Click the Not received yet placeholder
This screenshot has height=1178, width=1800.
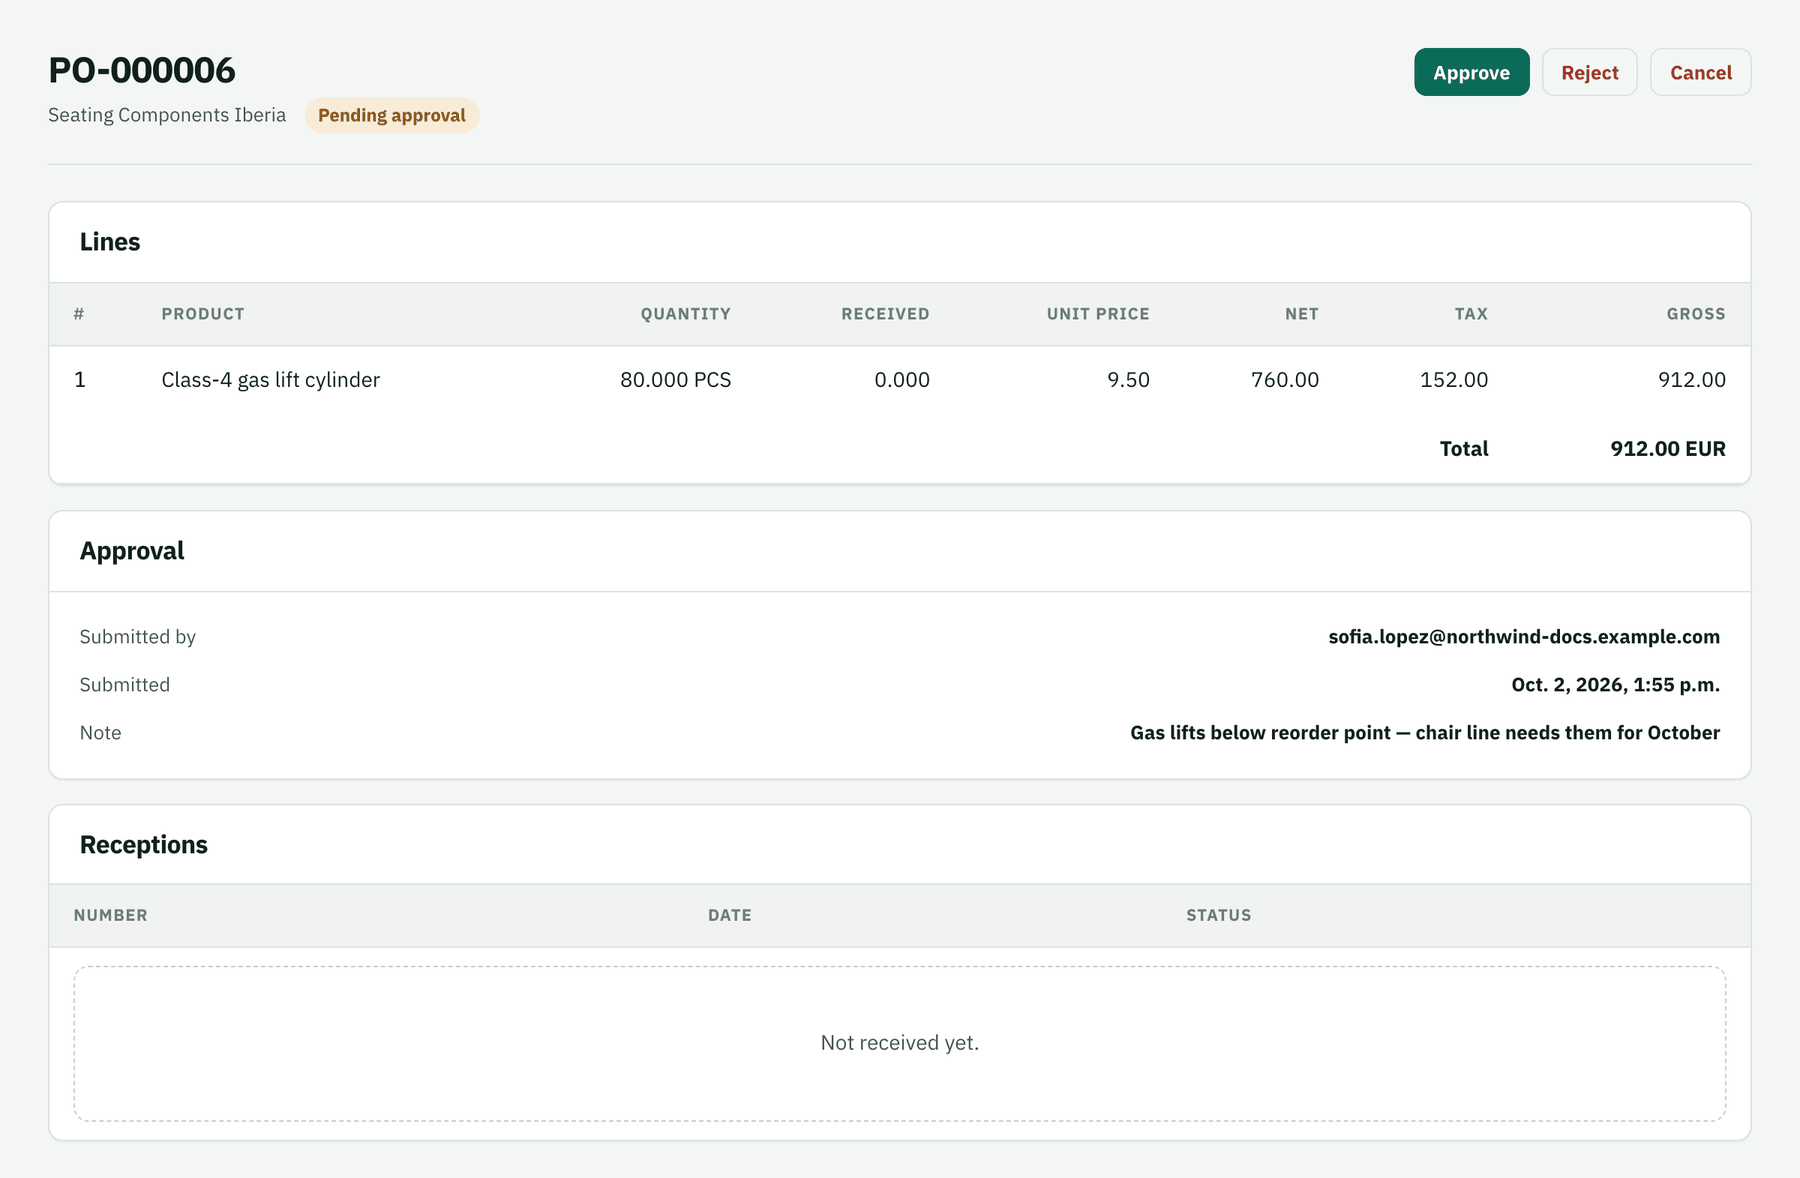(x=900, y=1043)
